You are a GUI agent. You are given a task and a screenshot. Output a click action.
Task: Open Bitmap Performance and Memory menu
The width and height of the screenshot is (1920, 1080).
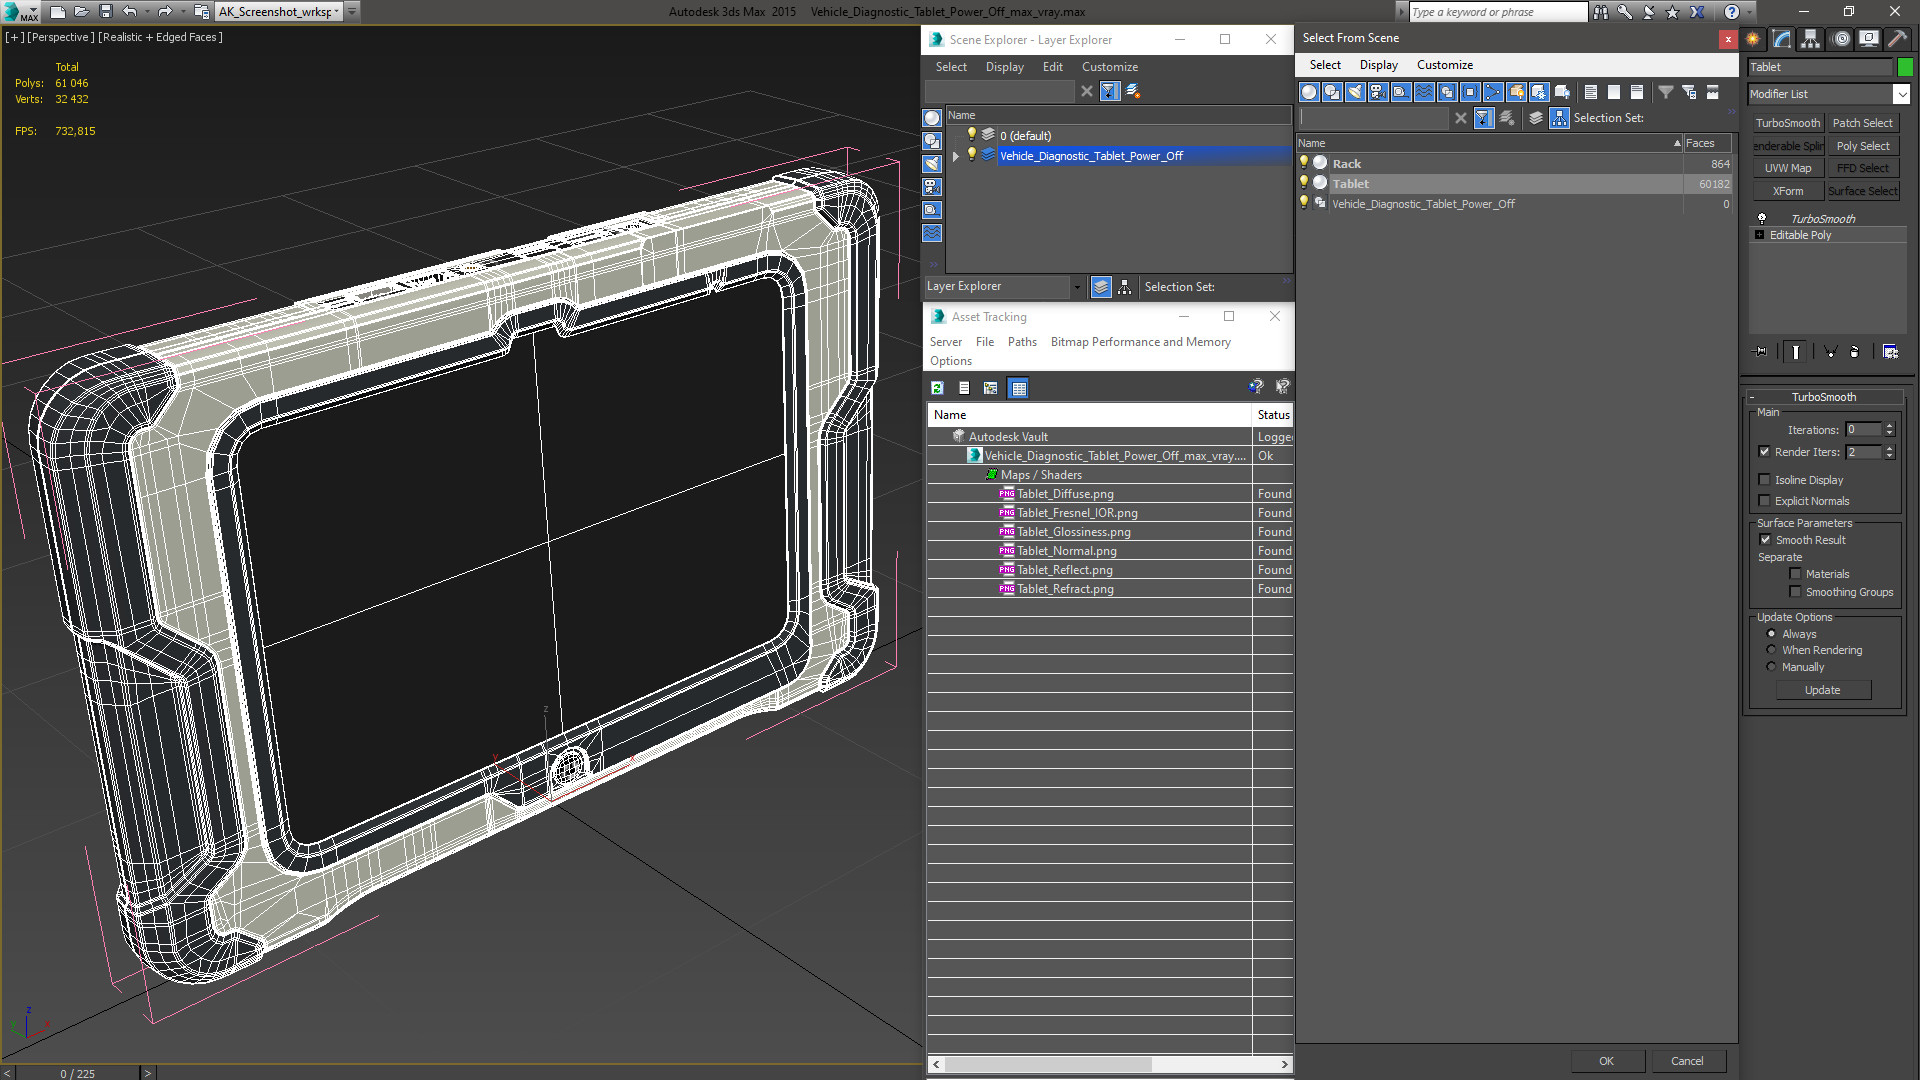(x=1140, y=342)
